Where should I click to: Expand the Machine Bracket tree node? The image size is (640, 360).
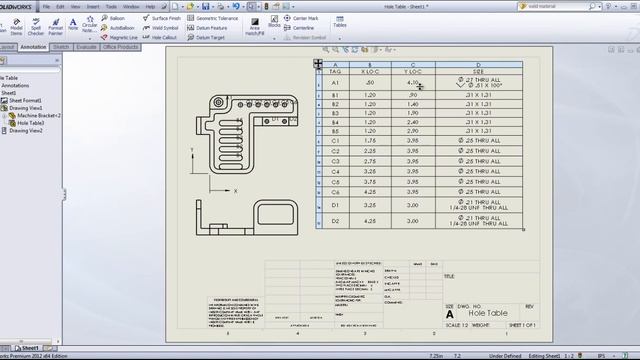(5, 116)
